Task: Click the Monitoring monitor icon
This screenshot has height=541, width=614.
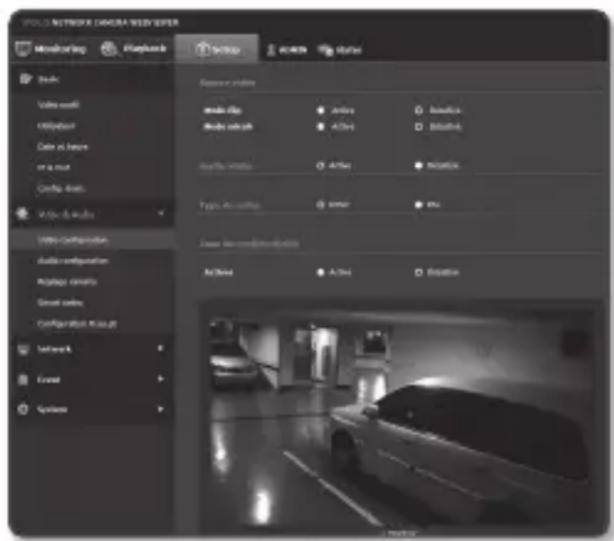Action: (24, 48)
